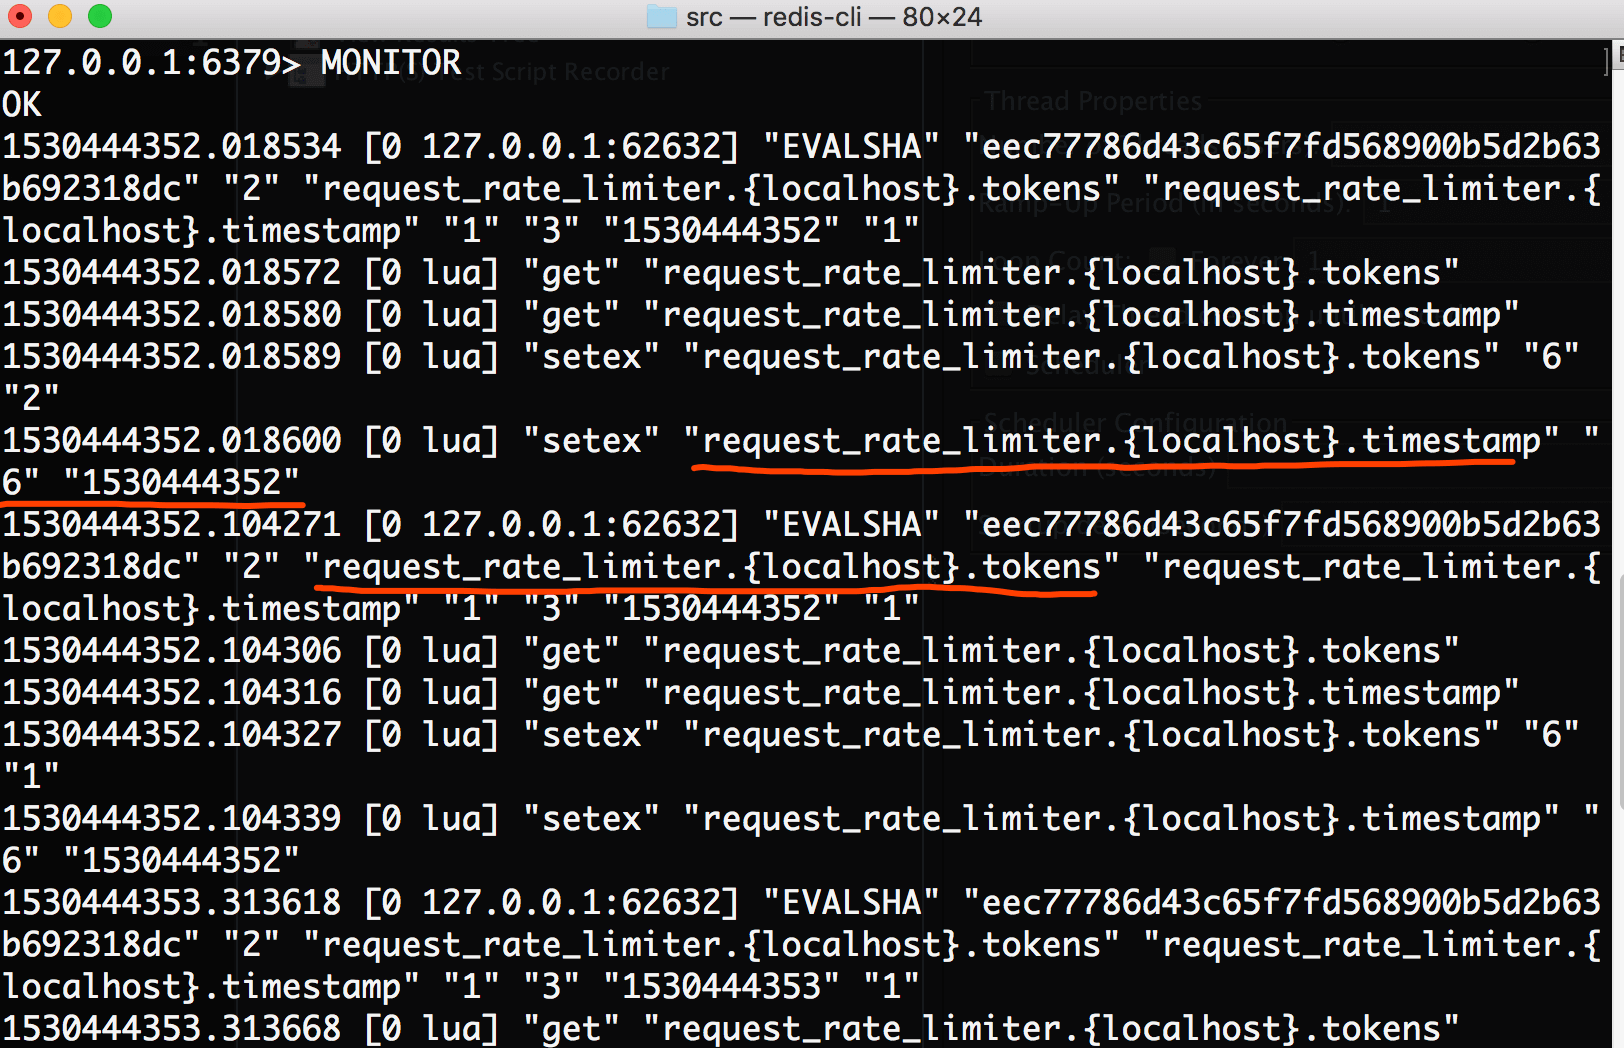This screenshot has width=1624, height=1048.
Task: Click timestamp 1530444353.313618
Action: coord(172,903)
